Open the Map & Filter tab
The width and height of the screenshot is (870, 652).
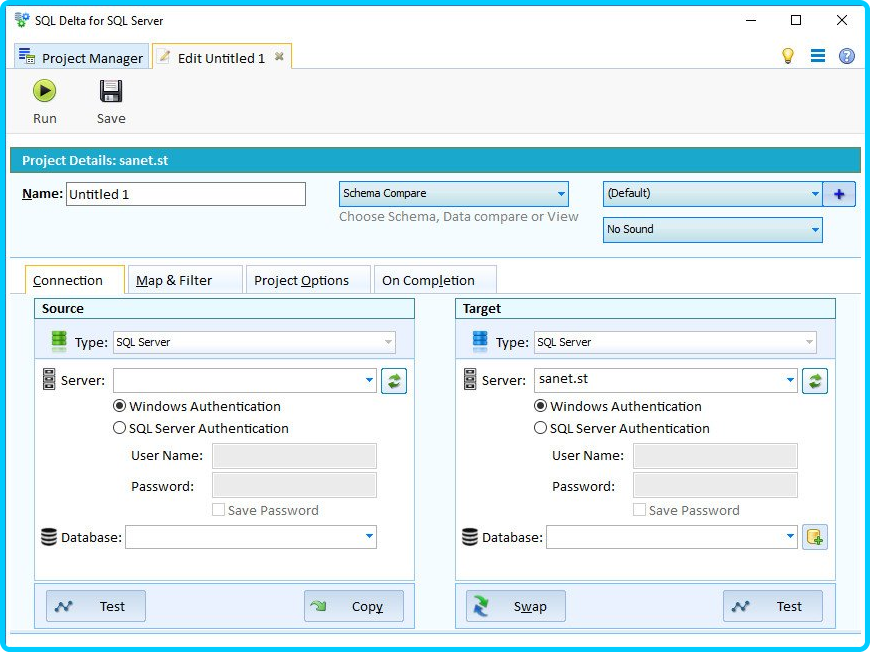coord(185,280)
